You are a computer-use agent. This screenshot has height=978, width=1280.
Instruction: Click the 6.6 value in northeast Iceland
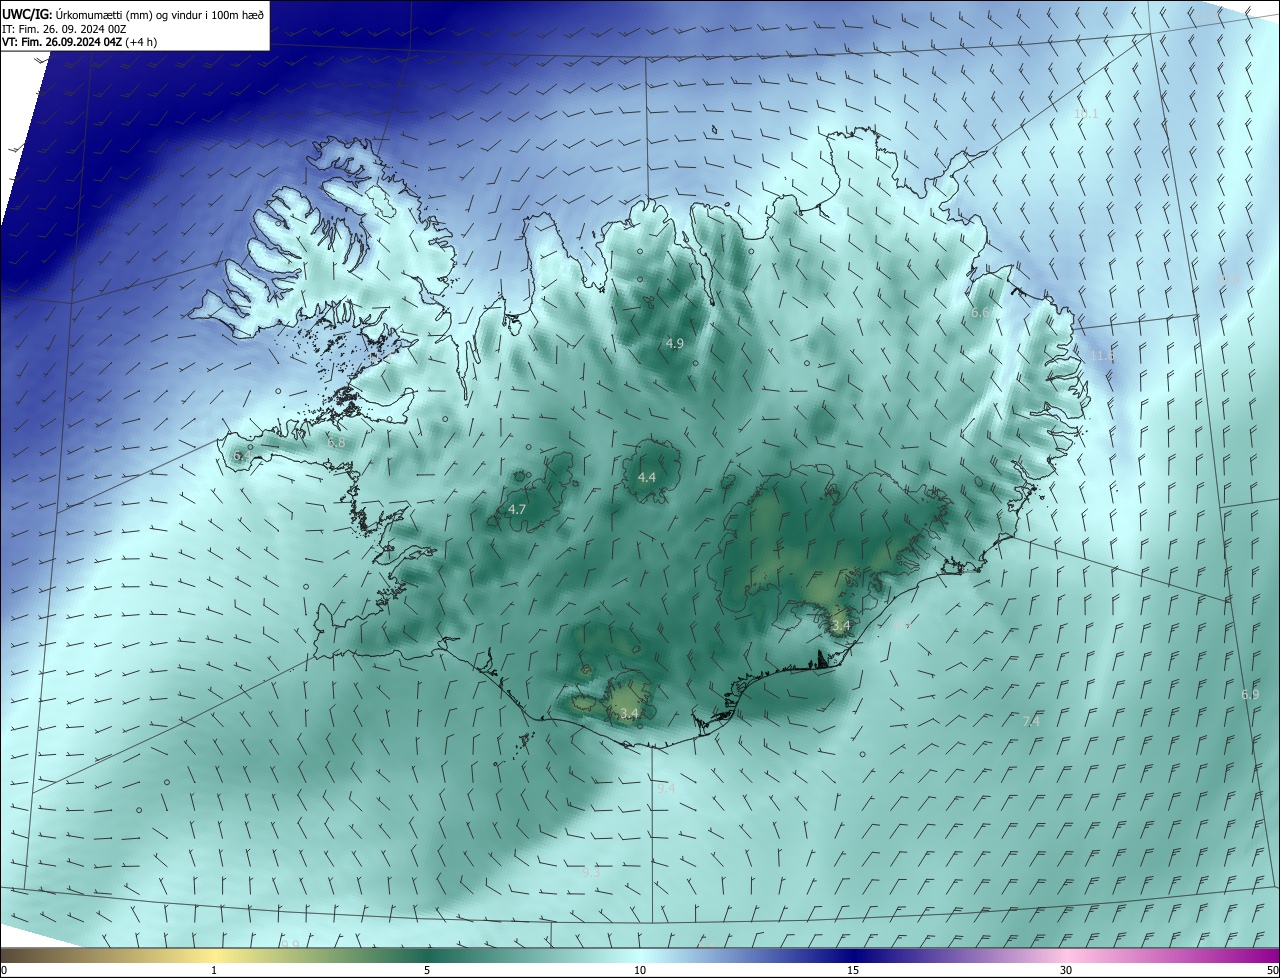981,313
